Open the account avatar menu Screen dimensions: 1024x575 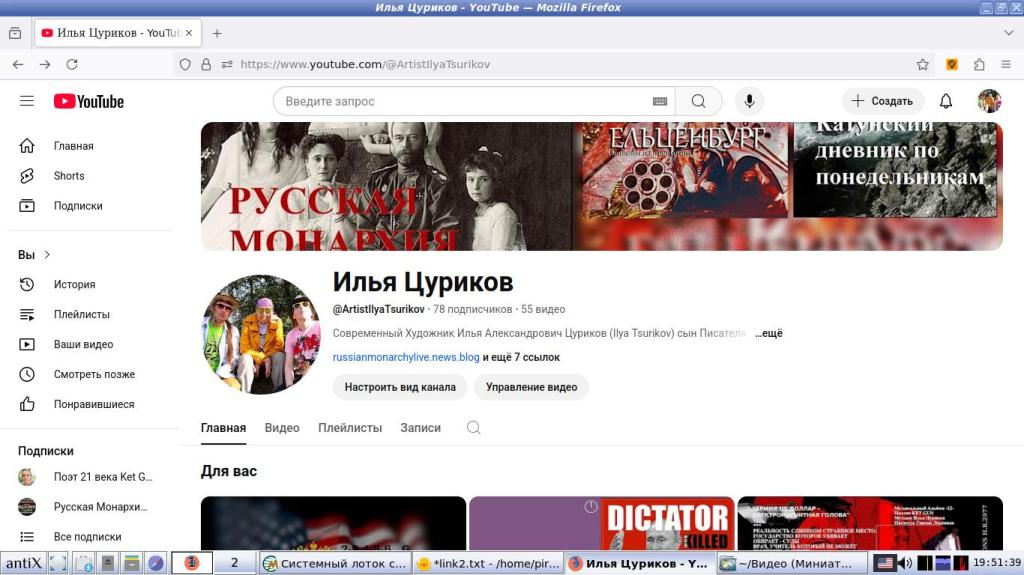pos(989,101)
